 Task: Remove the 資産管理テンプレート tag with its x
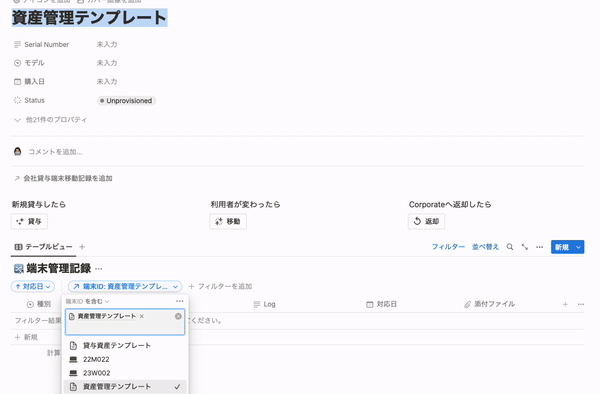click(142, 316)
